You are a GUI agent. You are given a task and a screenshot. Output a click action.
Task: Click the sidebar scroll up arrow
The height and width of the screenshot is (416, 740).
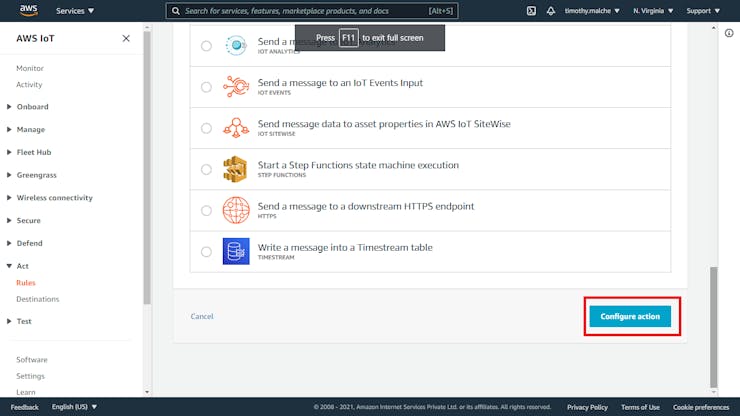tap(147, 27)
